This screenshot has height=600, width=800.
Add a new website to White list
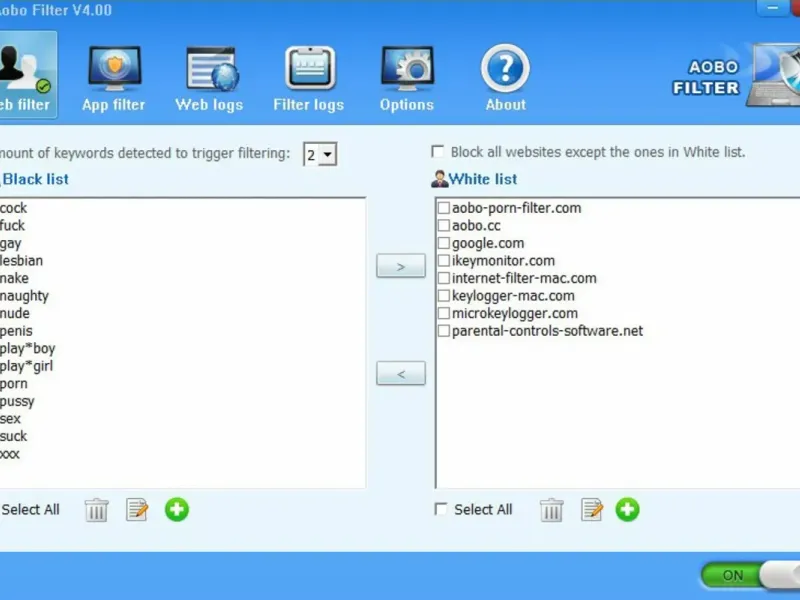click(x=628, y=510)
